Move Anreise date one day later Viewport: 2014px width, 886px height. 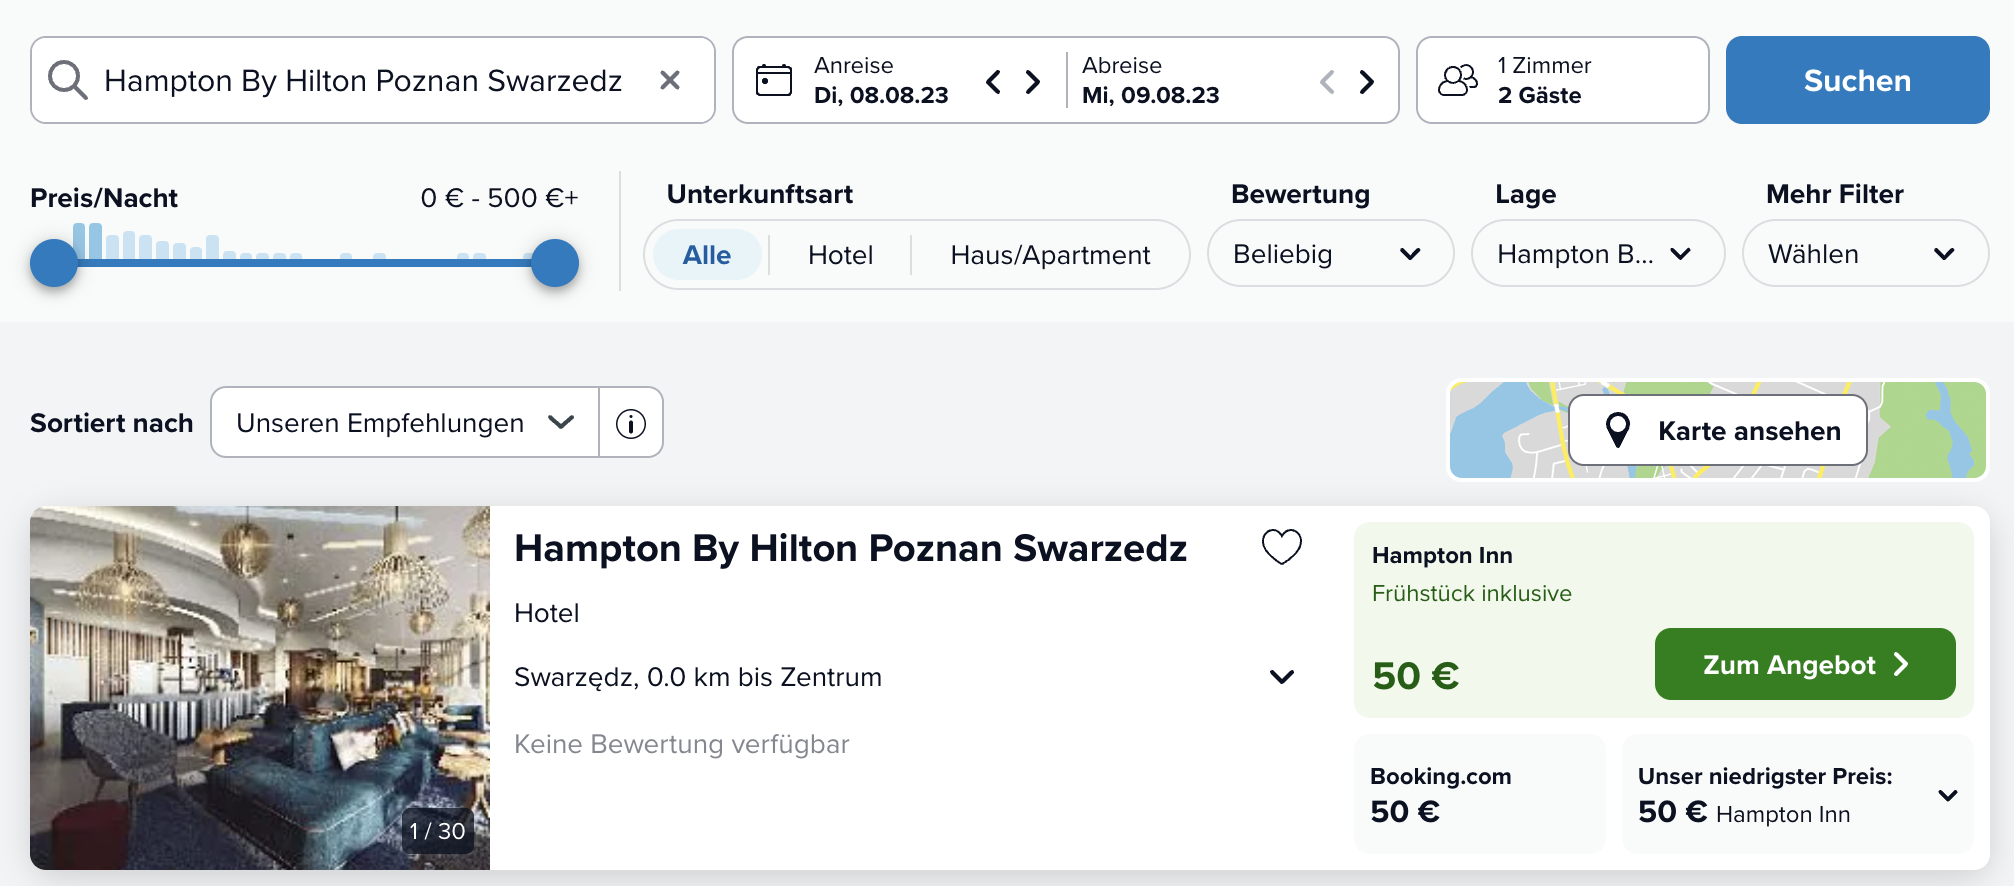(x=1033, y=81)
